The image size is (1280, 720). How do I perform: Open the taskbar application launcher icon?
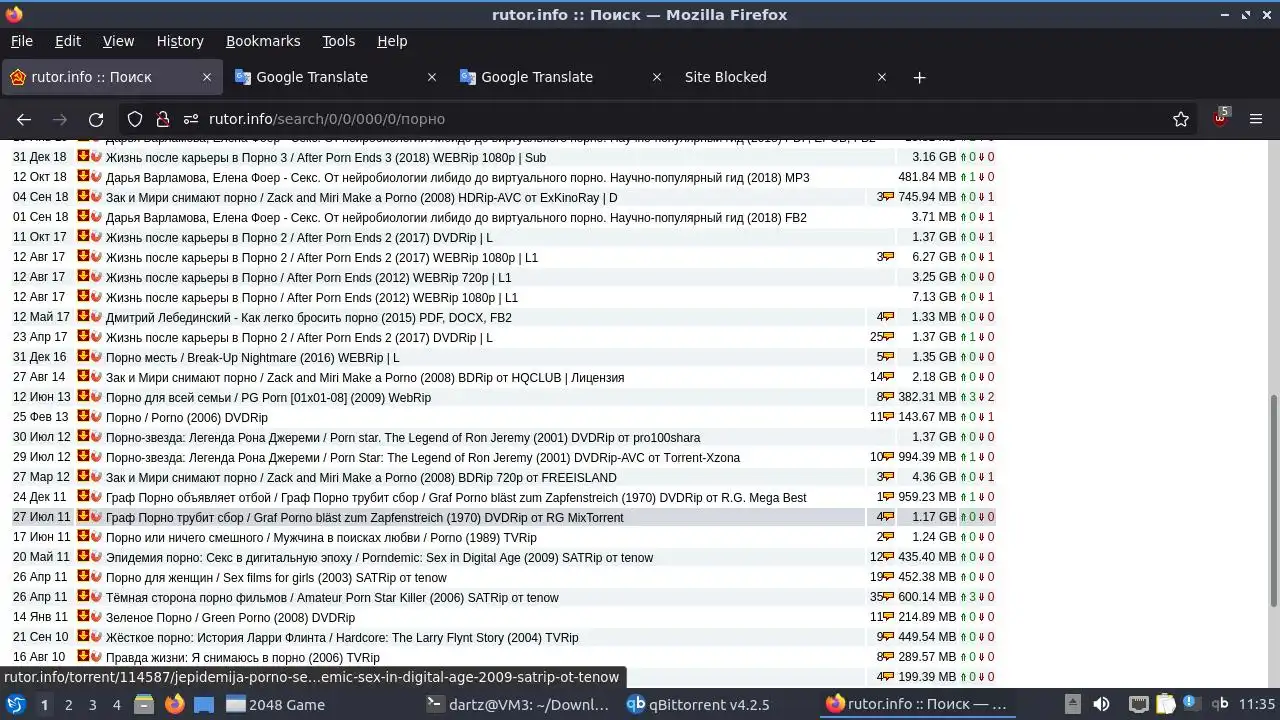click(16, 704)
